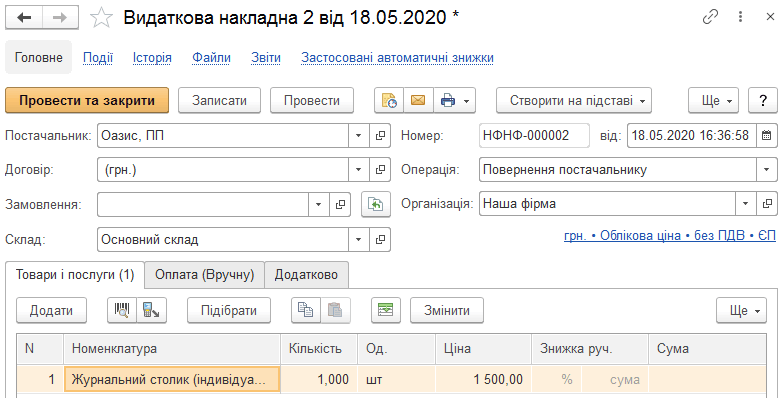Open Застосовані автоматичні знижки section
This screenshot has width=781, height=398.
(x=397, y=58)
